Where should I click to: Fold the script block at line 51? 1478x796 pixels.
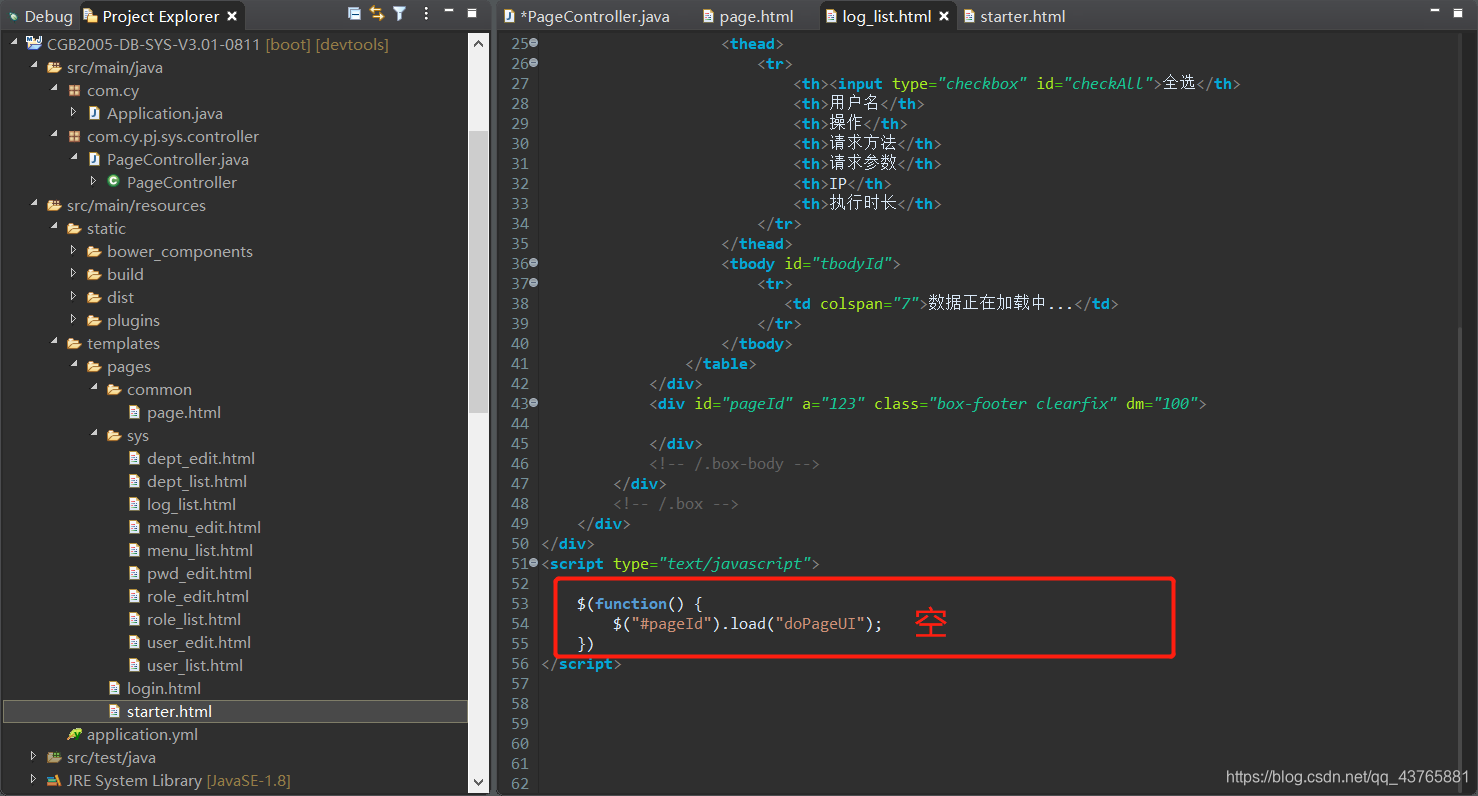[533, 563]
